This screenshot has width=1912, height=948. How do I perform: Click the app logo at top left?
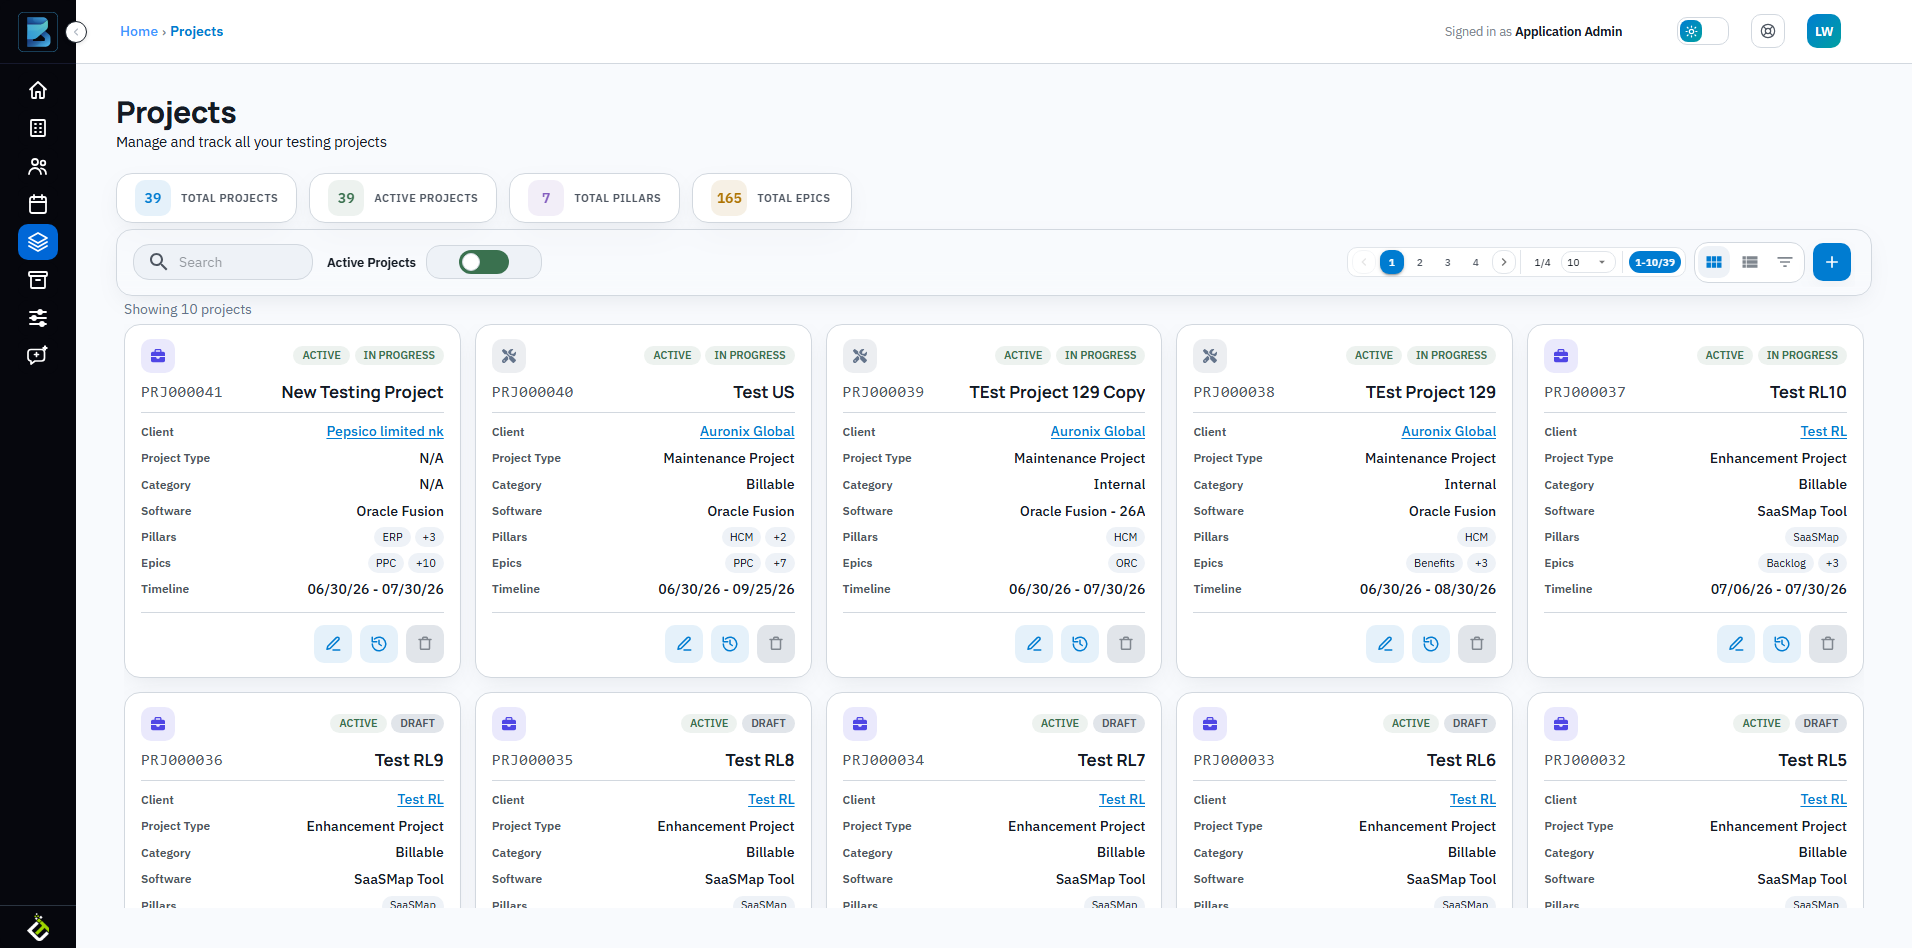pos(38,32)
